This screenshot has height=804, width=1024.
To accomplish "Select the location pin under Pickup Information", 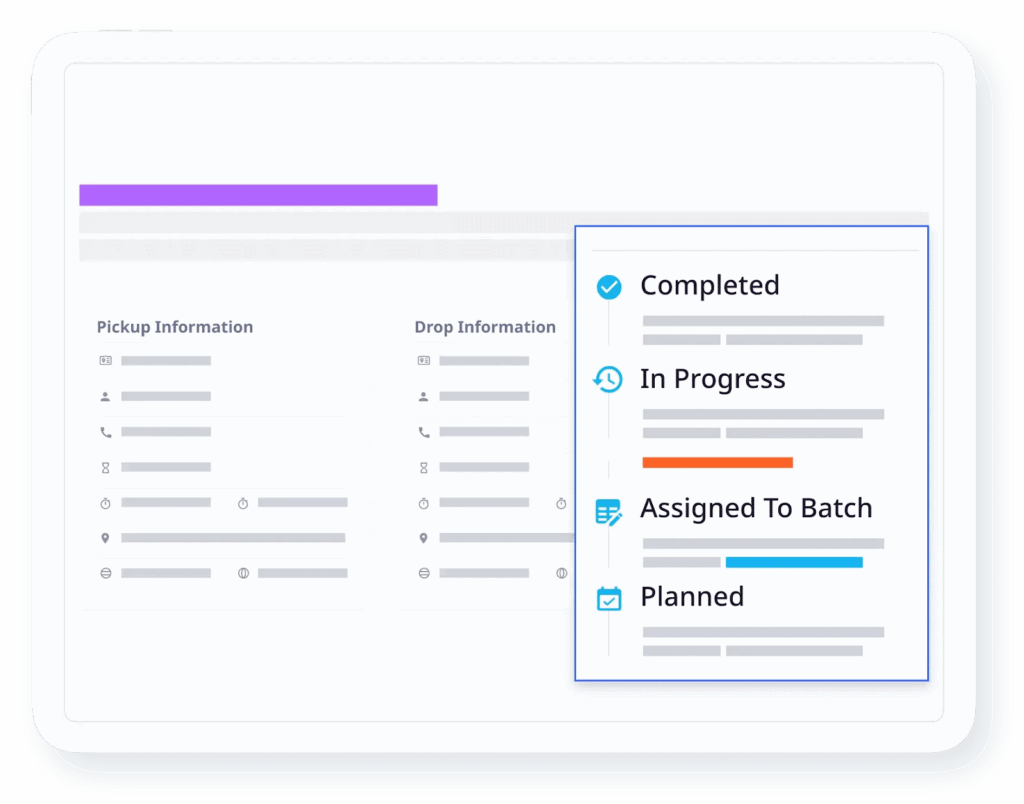I will click(105, 538).
